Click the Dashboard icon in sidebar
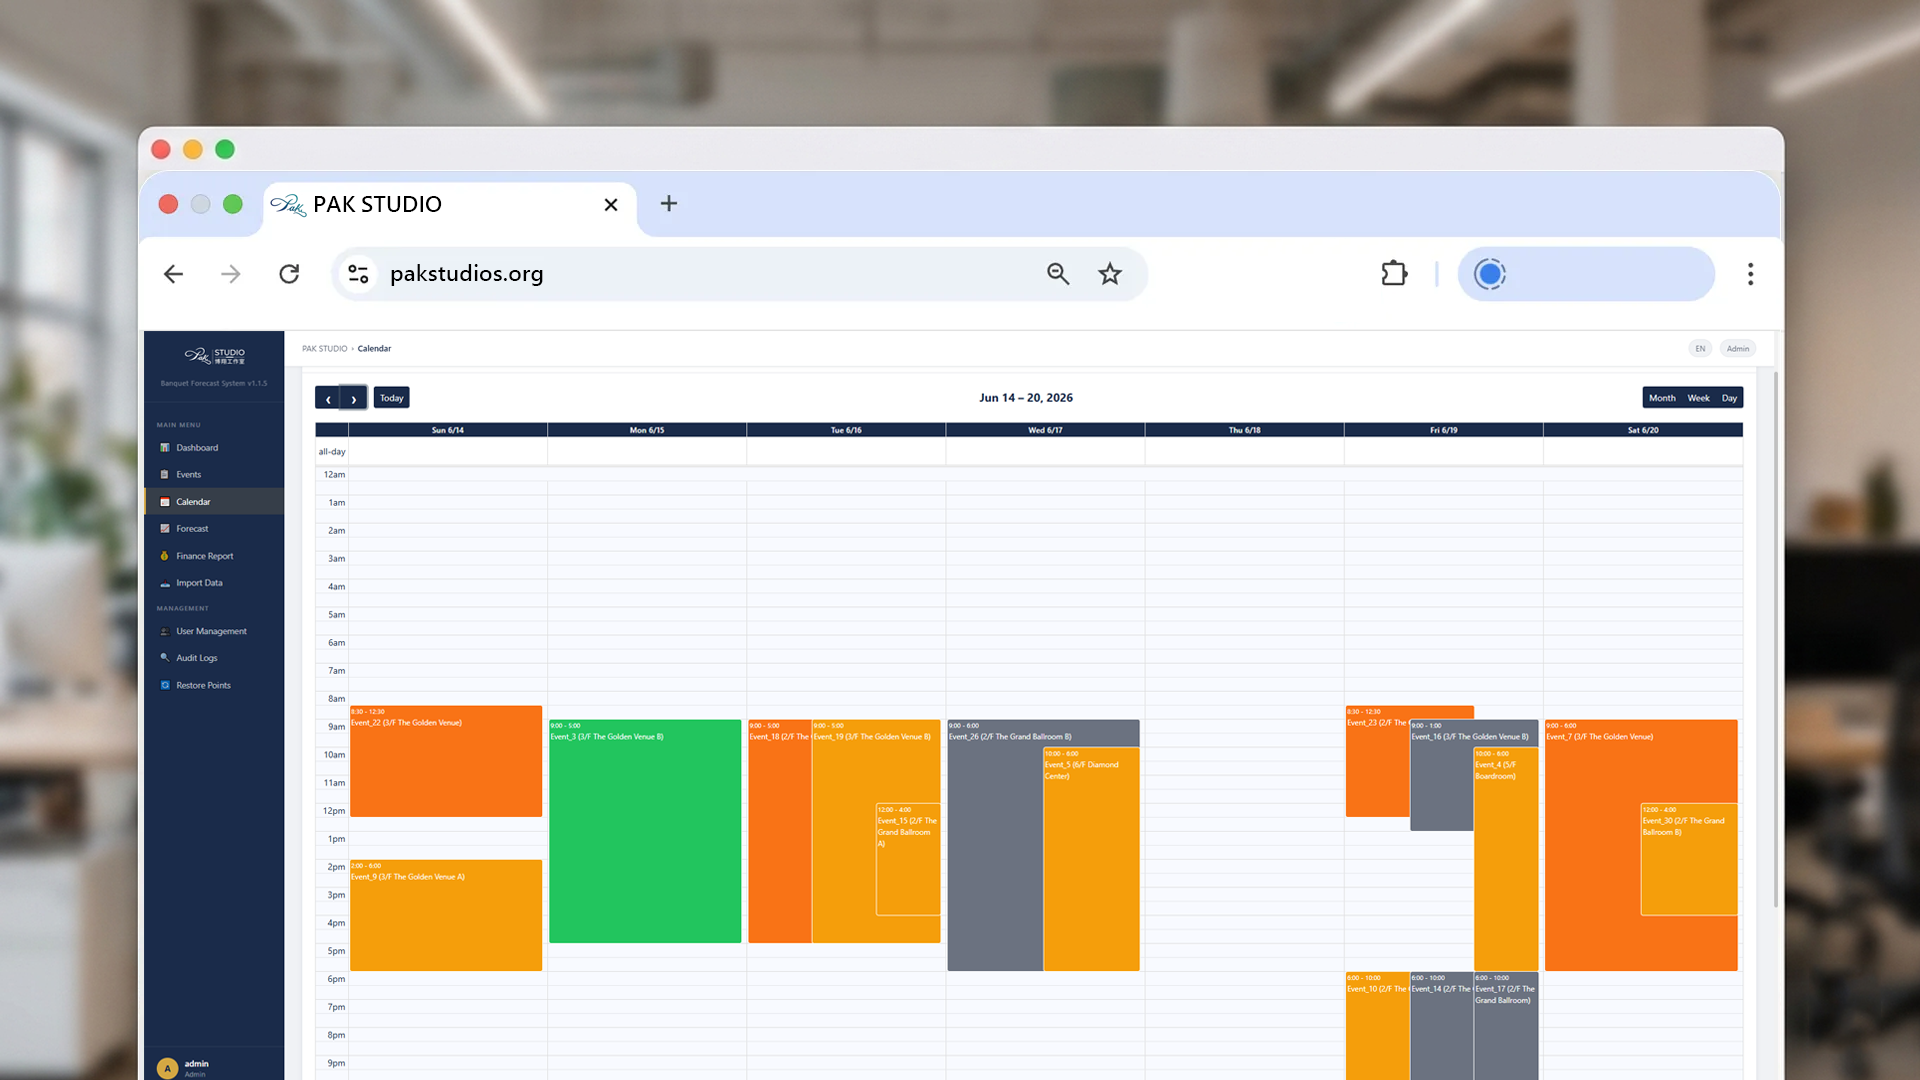1920x1080 pixels. (165, 448)
